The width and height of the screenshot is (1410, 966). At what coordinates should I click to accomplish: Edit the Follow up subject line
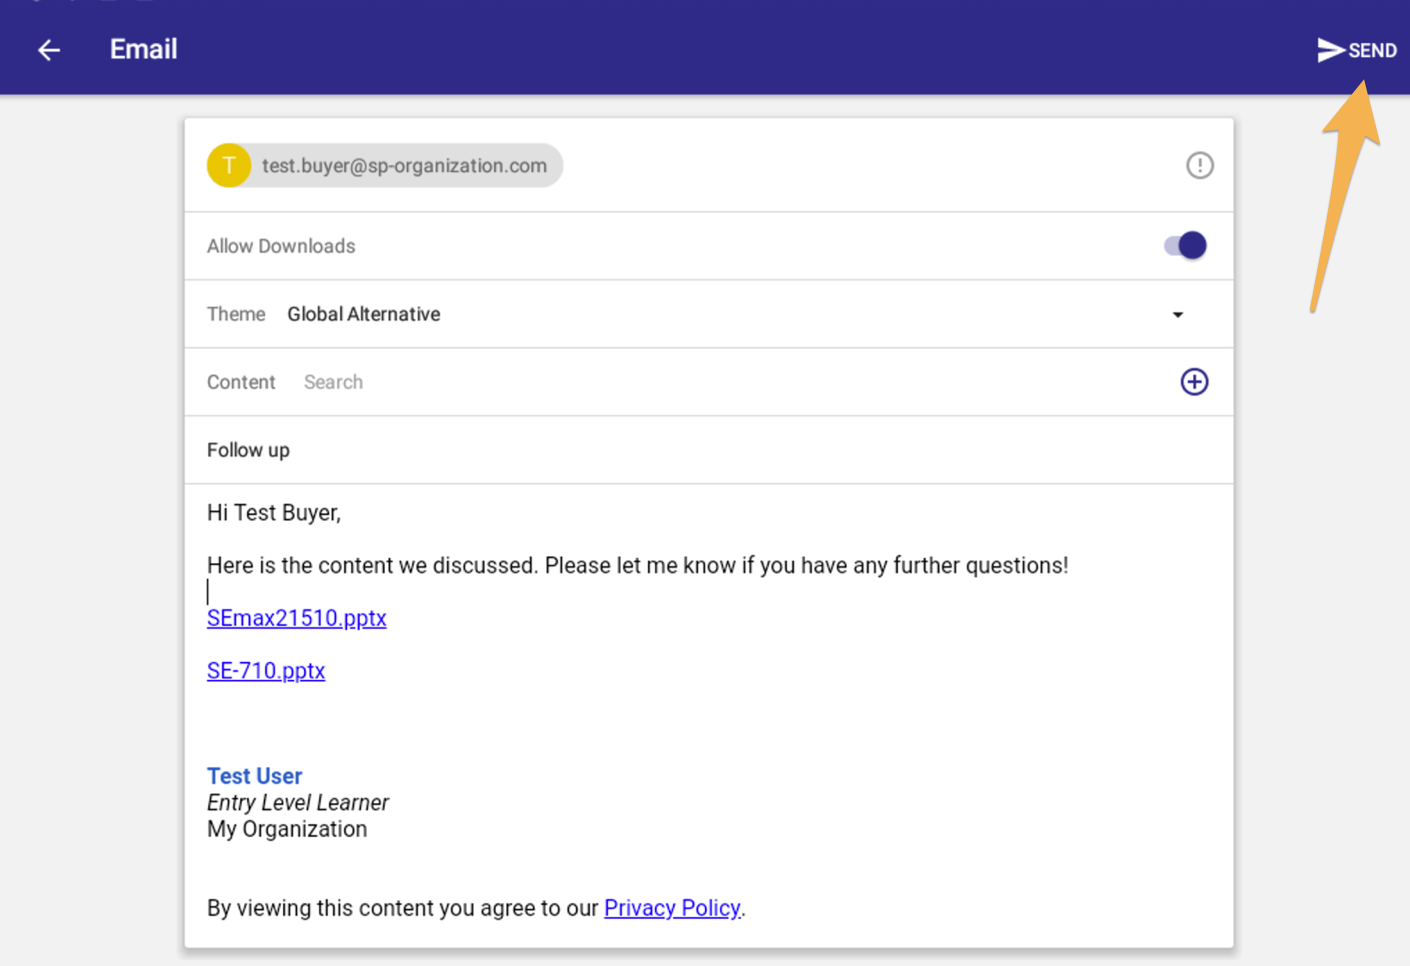click(x=249, y=450)
